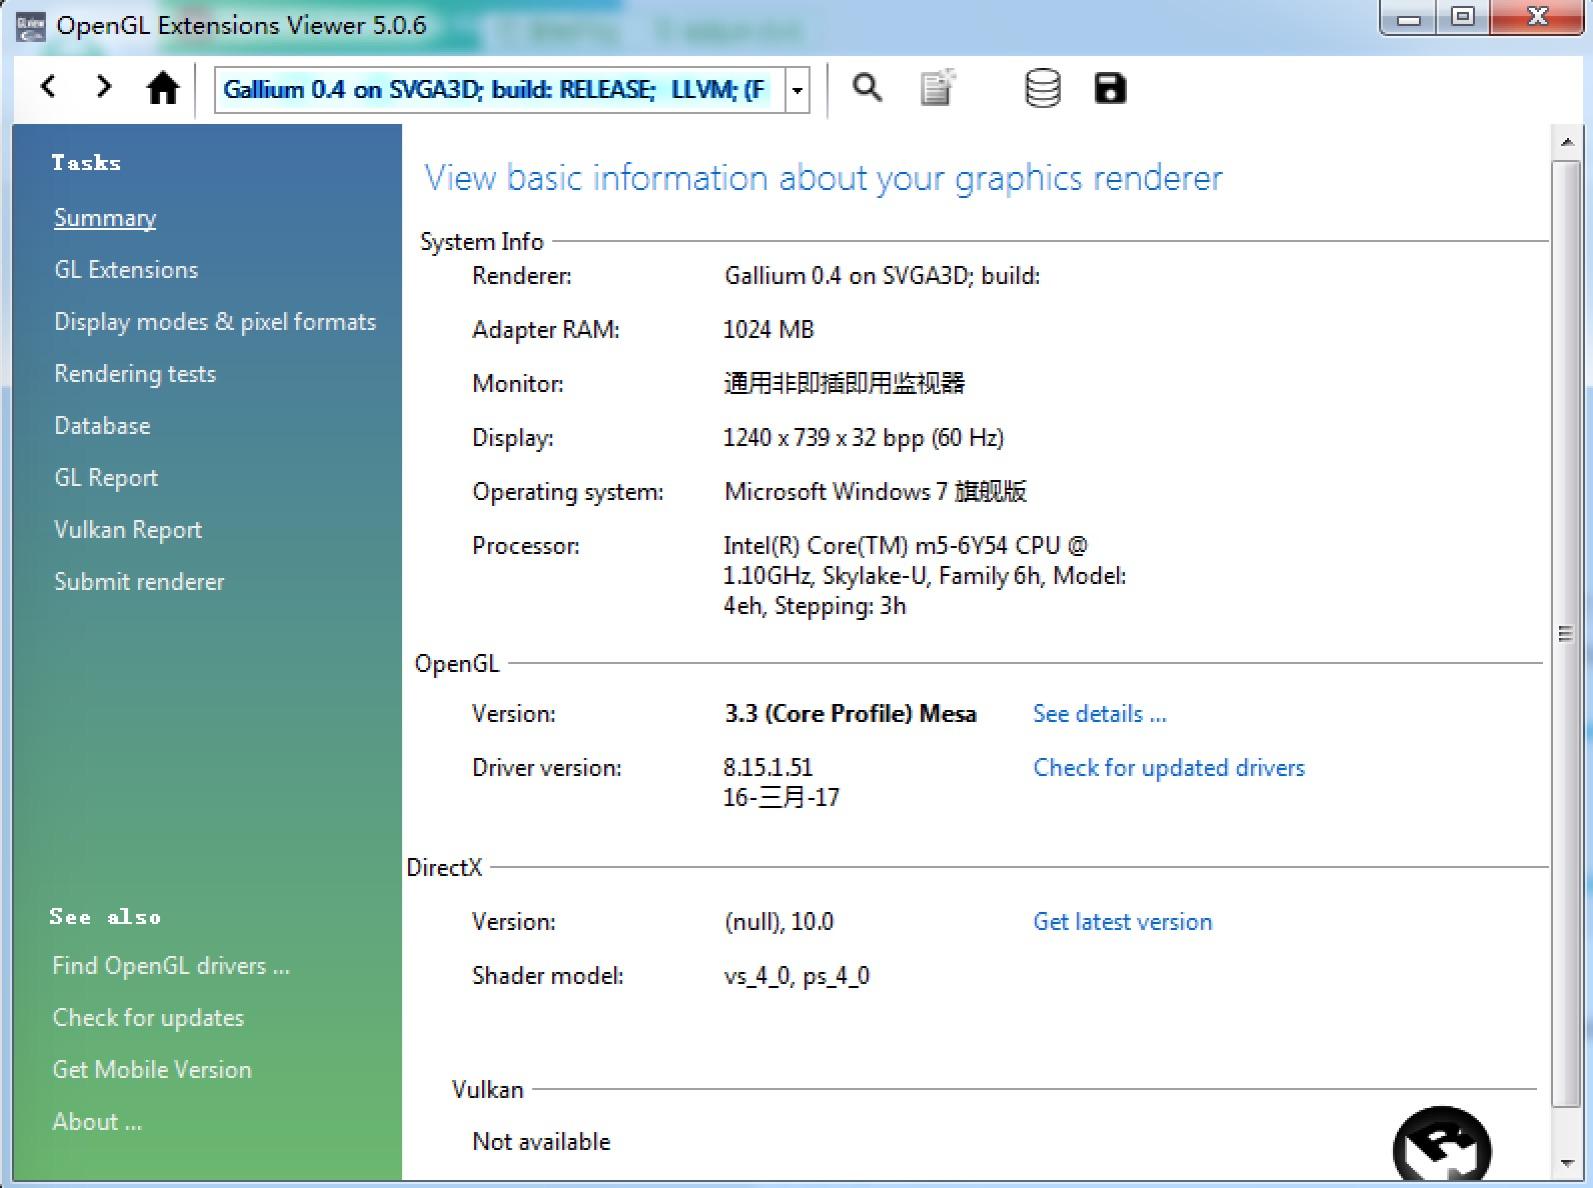Open the database cylinder icon
Viewport: 1593px width, 1188px height.
1043,88
